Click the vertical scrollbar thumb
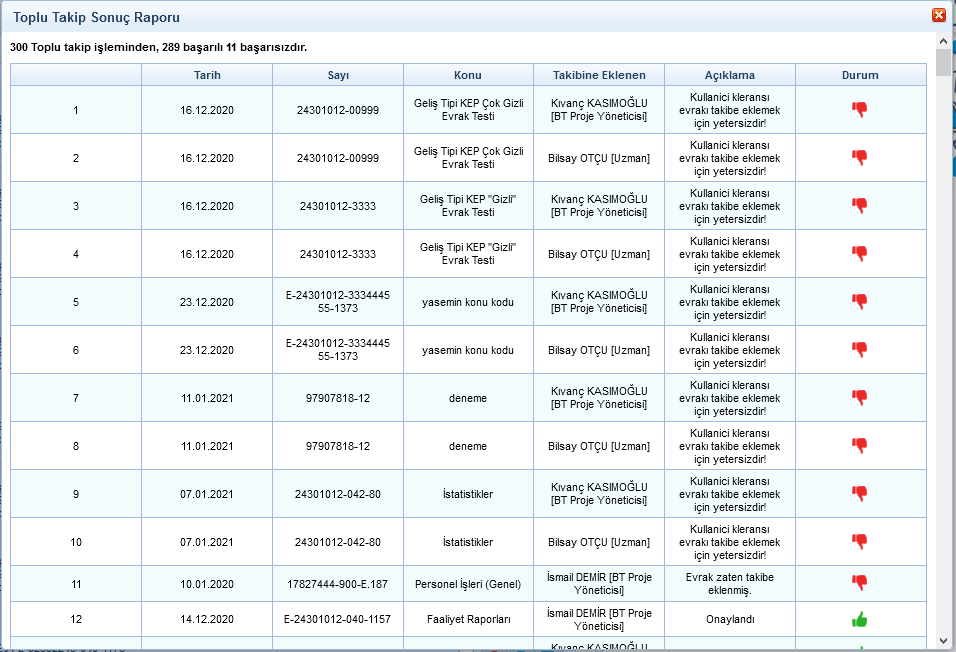Image resolution: width=956 pixels, height=652 pixels. 944,62
